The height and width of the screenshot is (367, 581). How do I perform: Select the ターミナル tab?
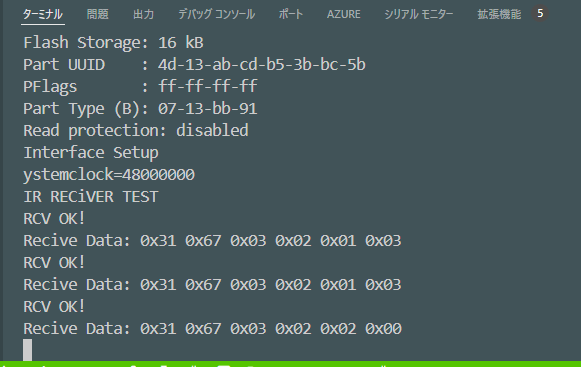(x=43, y=14)
